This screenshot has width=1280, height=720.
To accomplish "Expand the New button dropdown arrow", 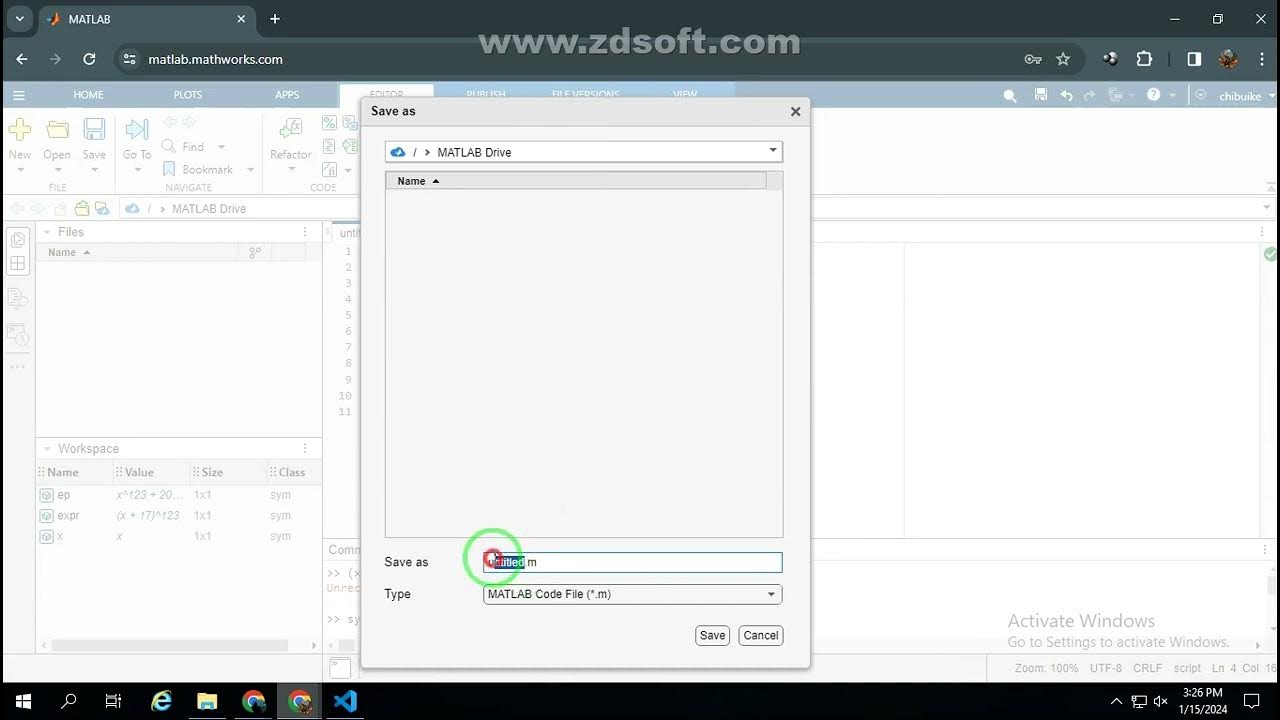I will (20, 171).
